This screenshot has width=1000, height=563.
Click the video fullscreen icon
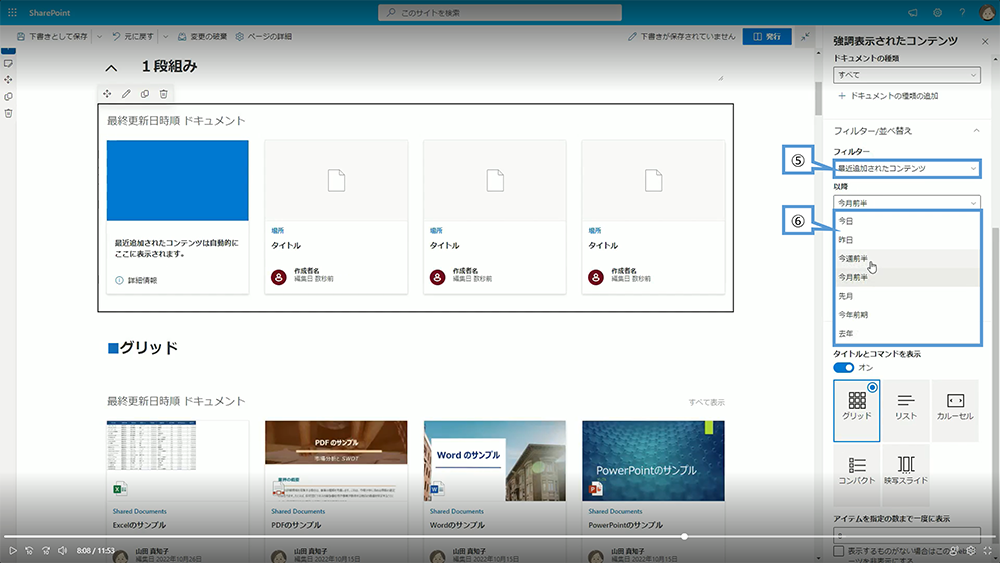click(x=987, y=550)
